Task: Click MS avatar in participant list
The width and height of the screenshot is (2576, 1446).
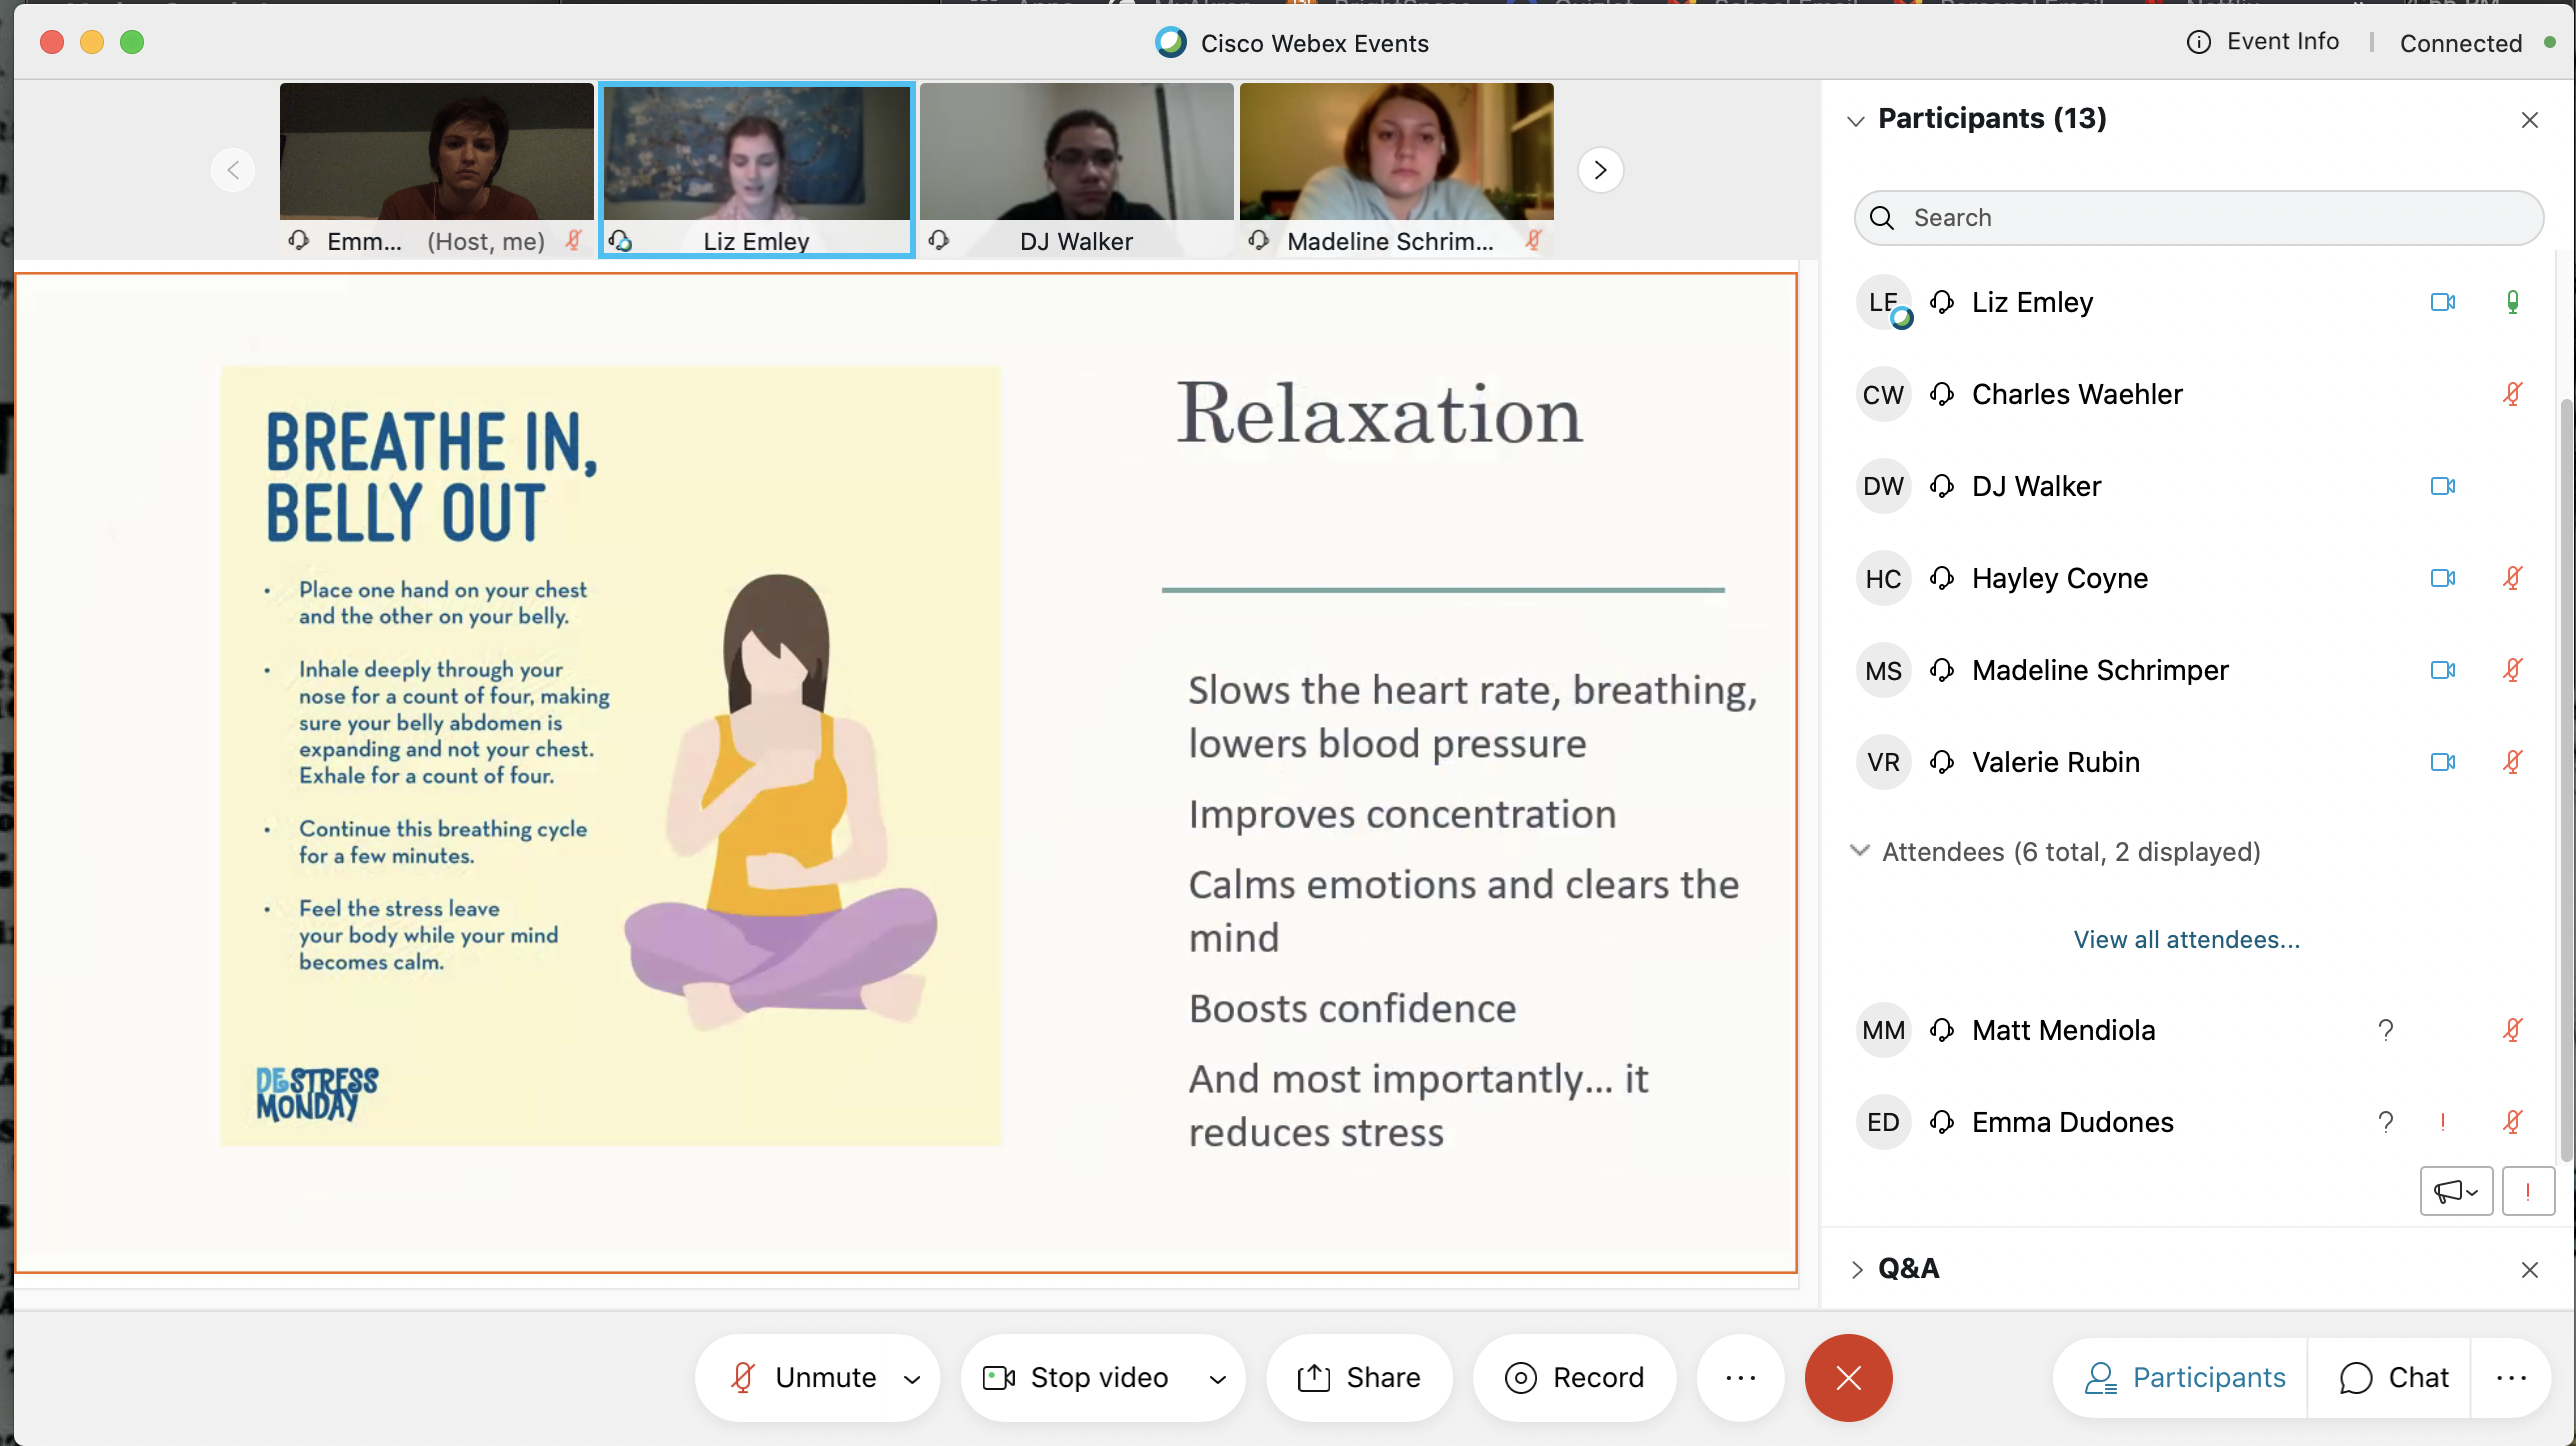Action: [x=1883, y=670]
